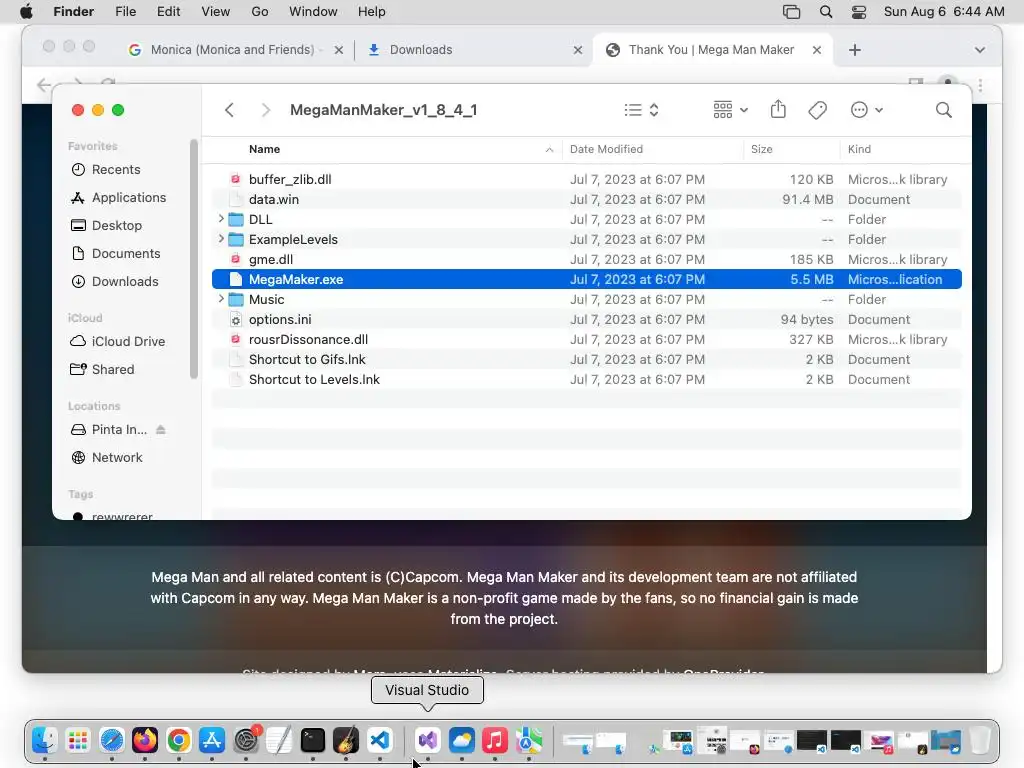Sort files by Kind column
Image resolution: width=1024 pixels, height=768 pixels.
pyautogui.click(x=859, y=149)
